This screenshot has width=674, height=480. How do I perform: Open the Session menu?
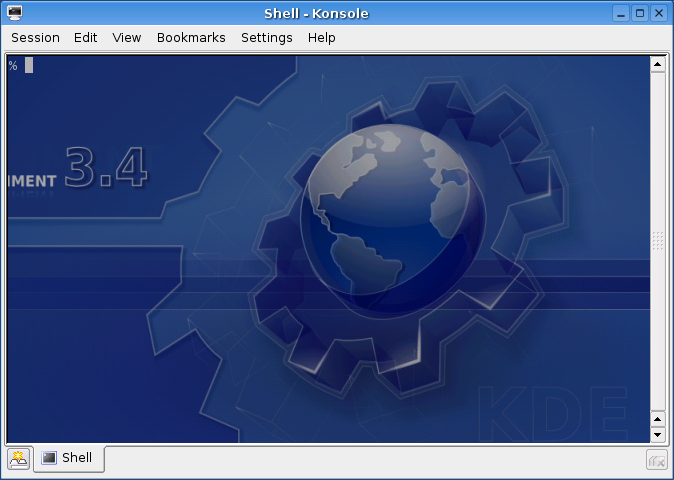point(35,38)
